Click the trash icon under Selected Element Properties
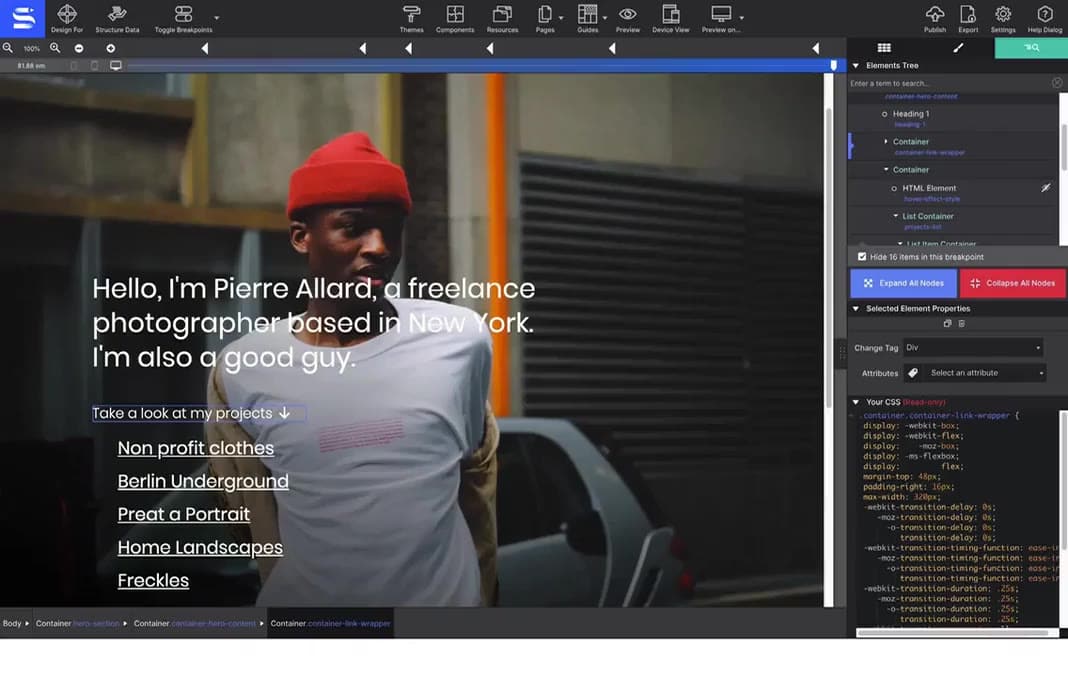This screenshot has height=678, width=1068. point(962,324)
